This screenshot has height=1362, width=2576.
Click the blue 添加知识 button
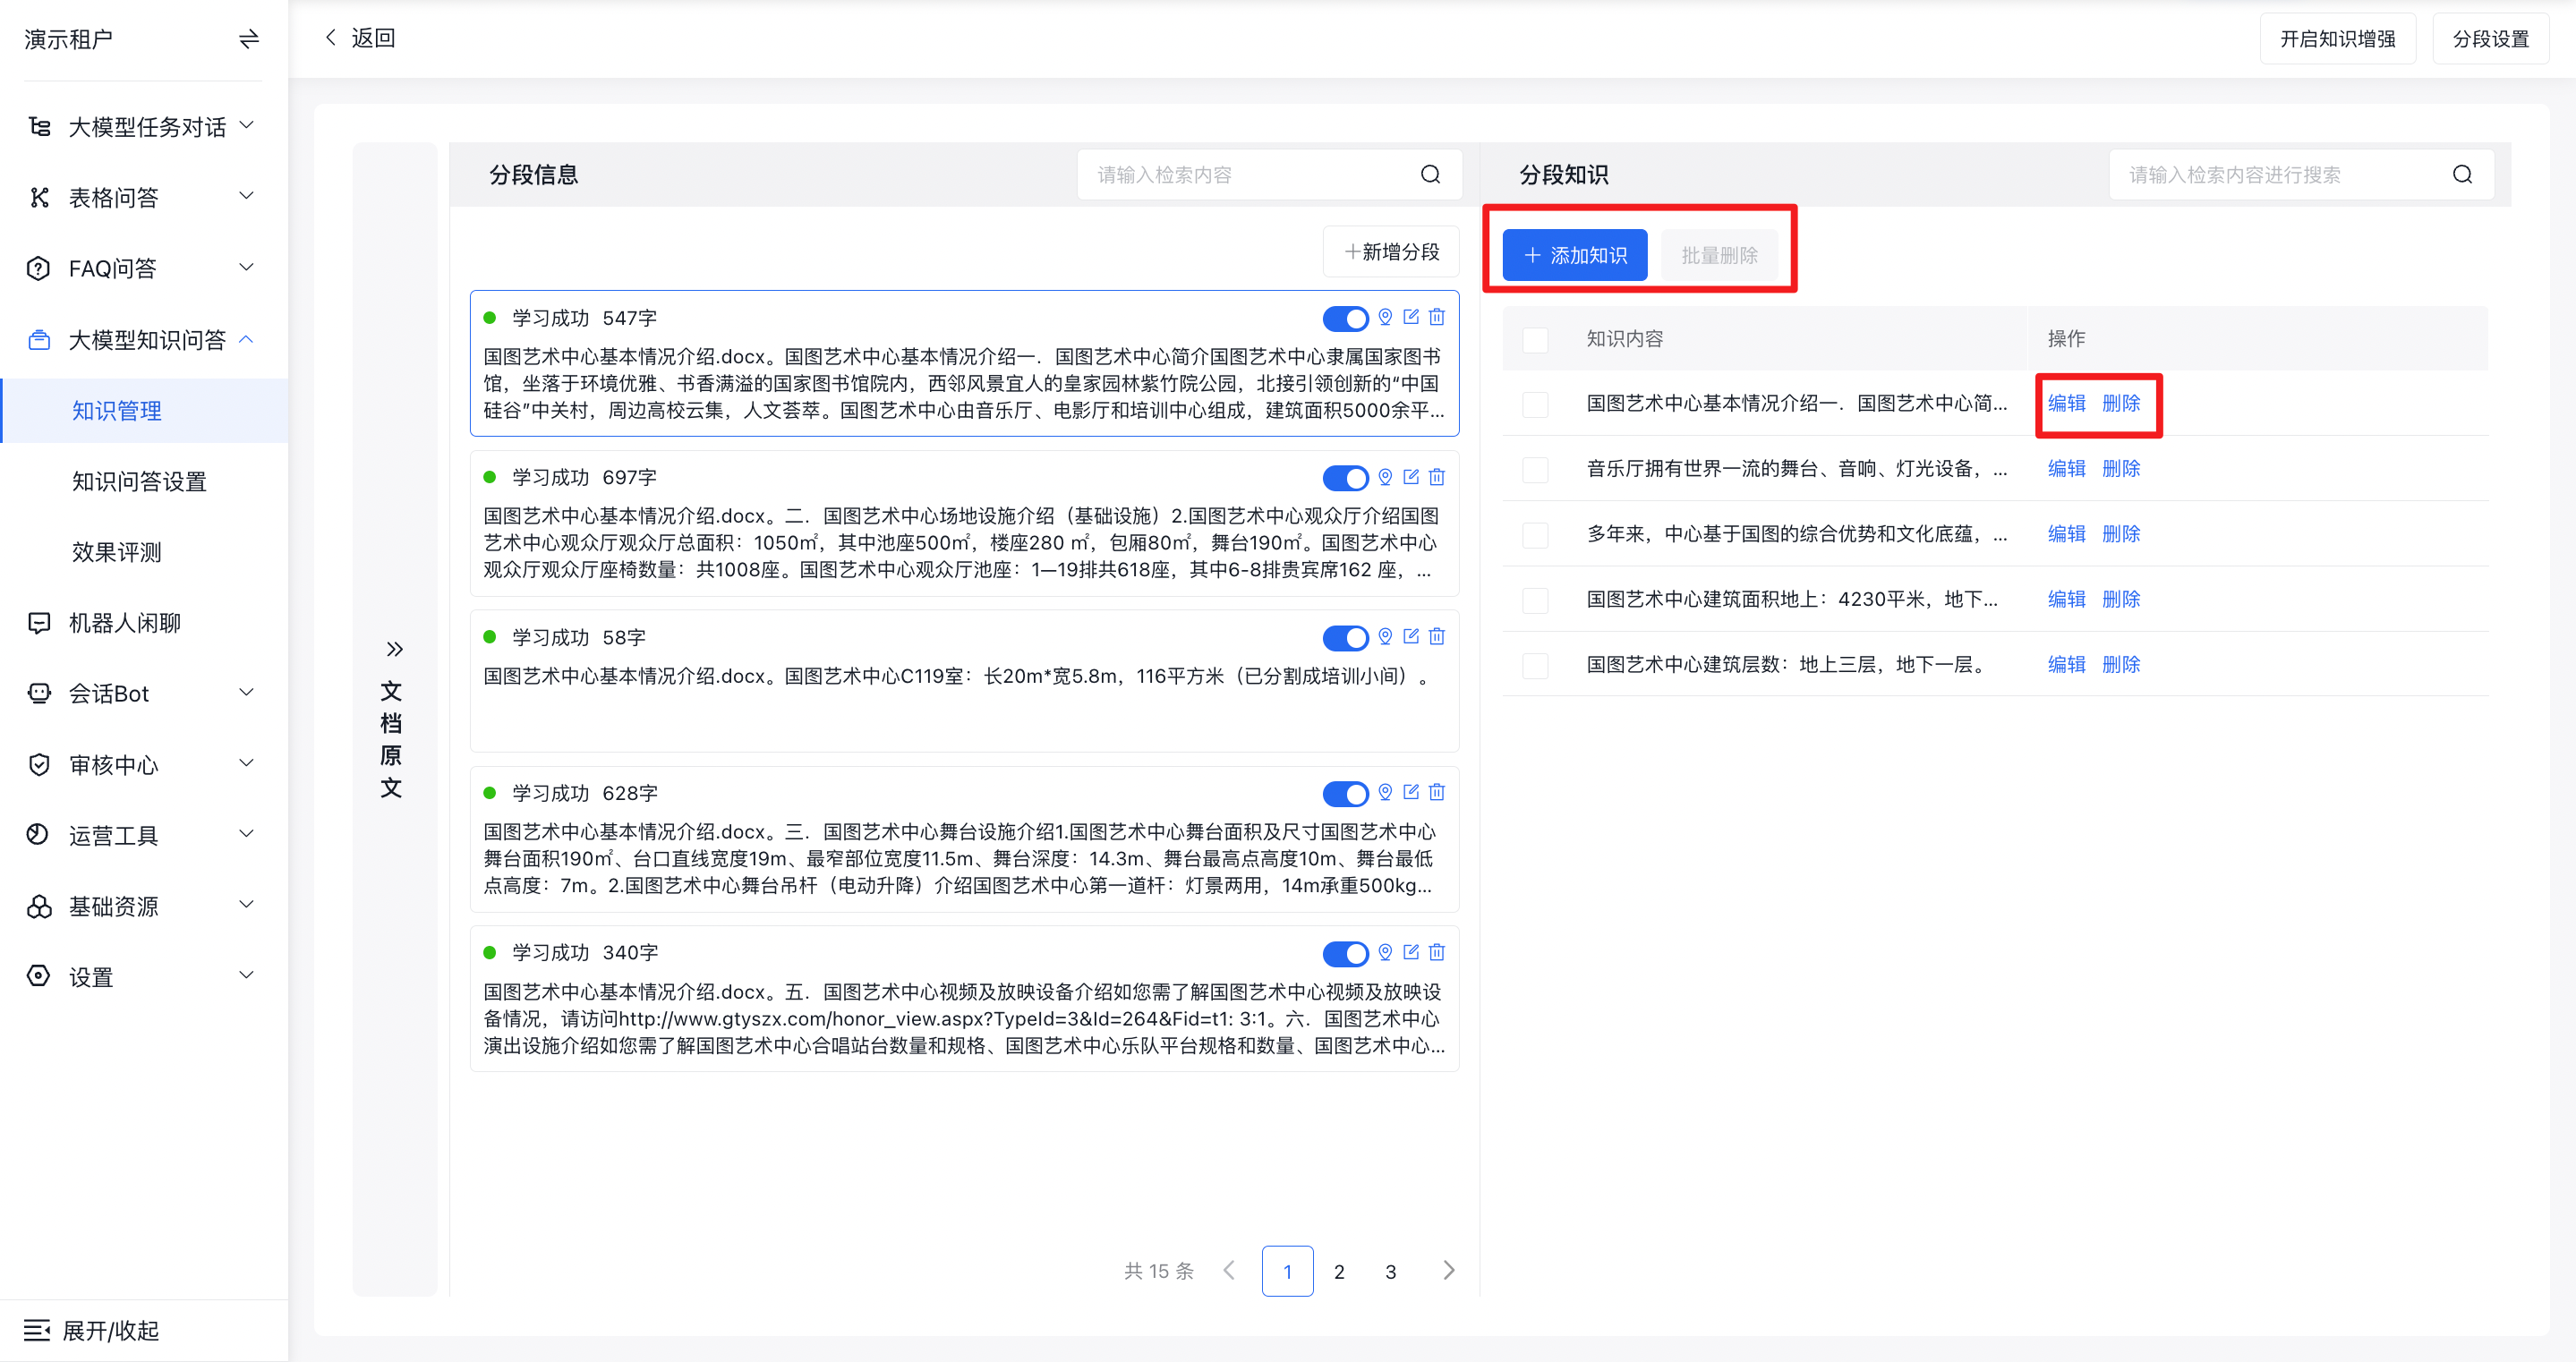pos(1574,255)
